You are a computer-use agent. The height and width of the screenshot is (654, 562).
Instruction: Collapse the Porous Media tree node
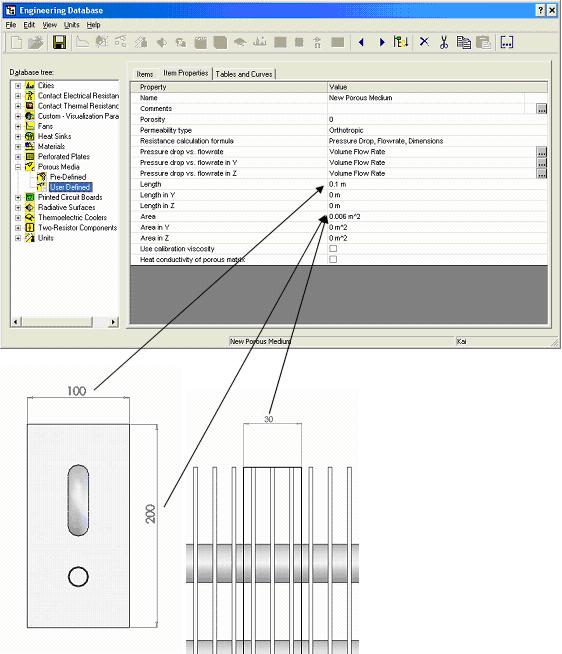pyautogui.click(x=18, y=167)
